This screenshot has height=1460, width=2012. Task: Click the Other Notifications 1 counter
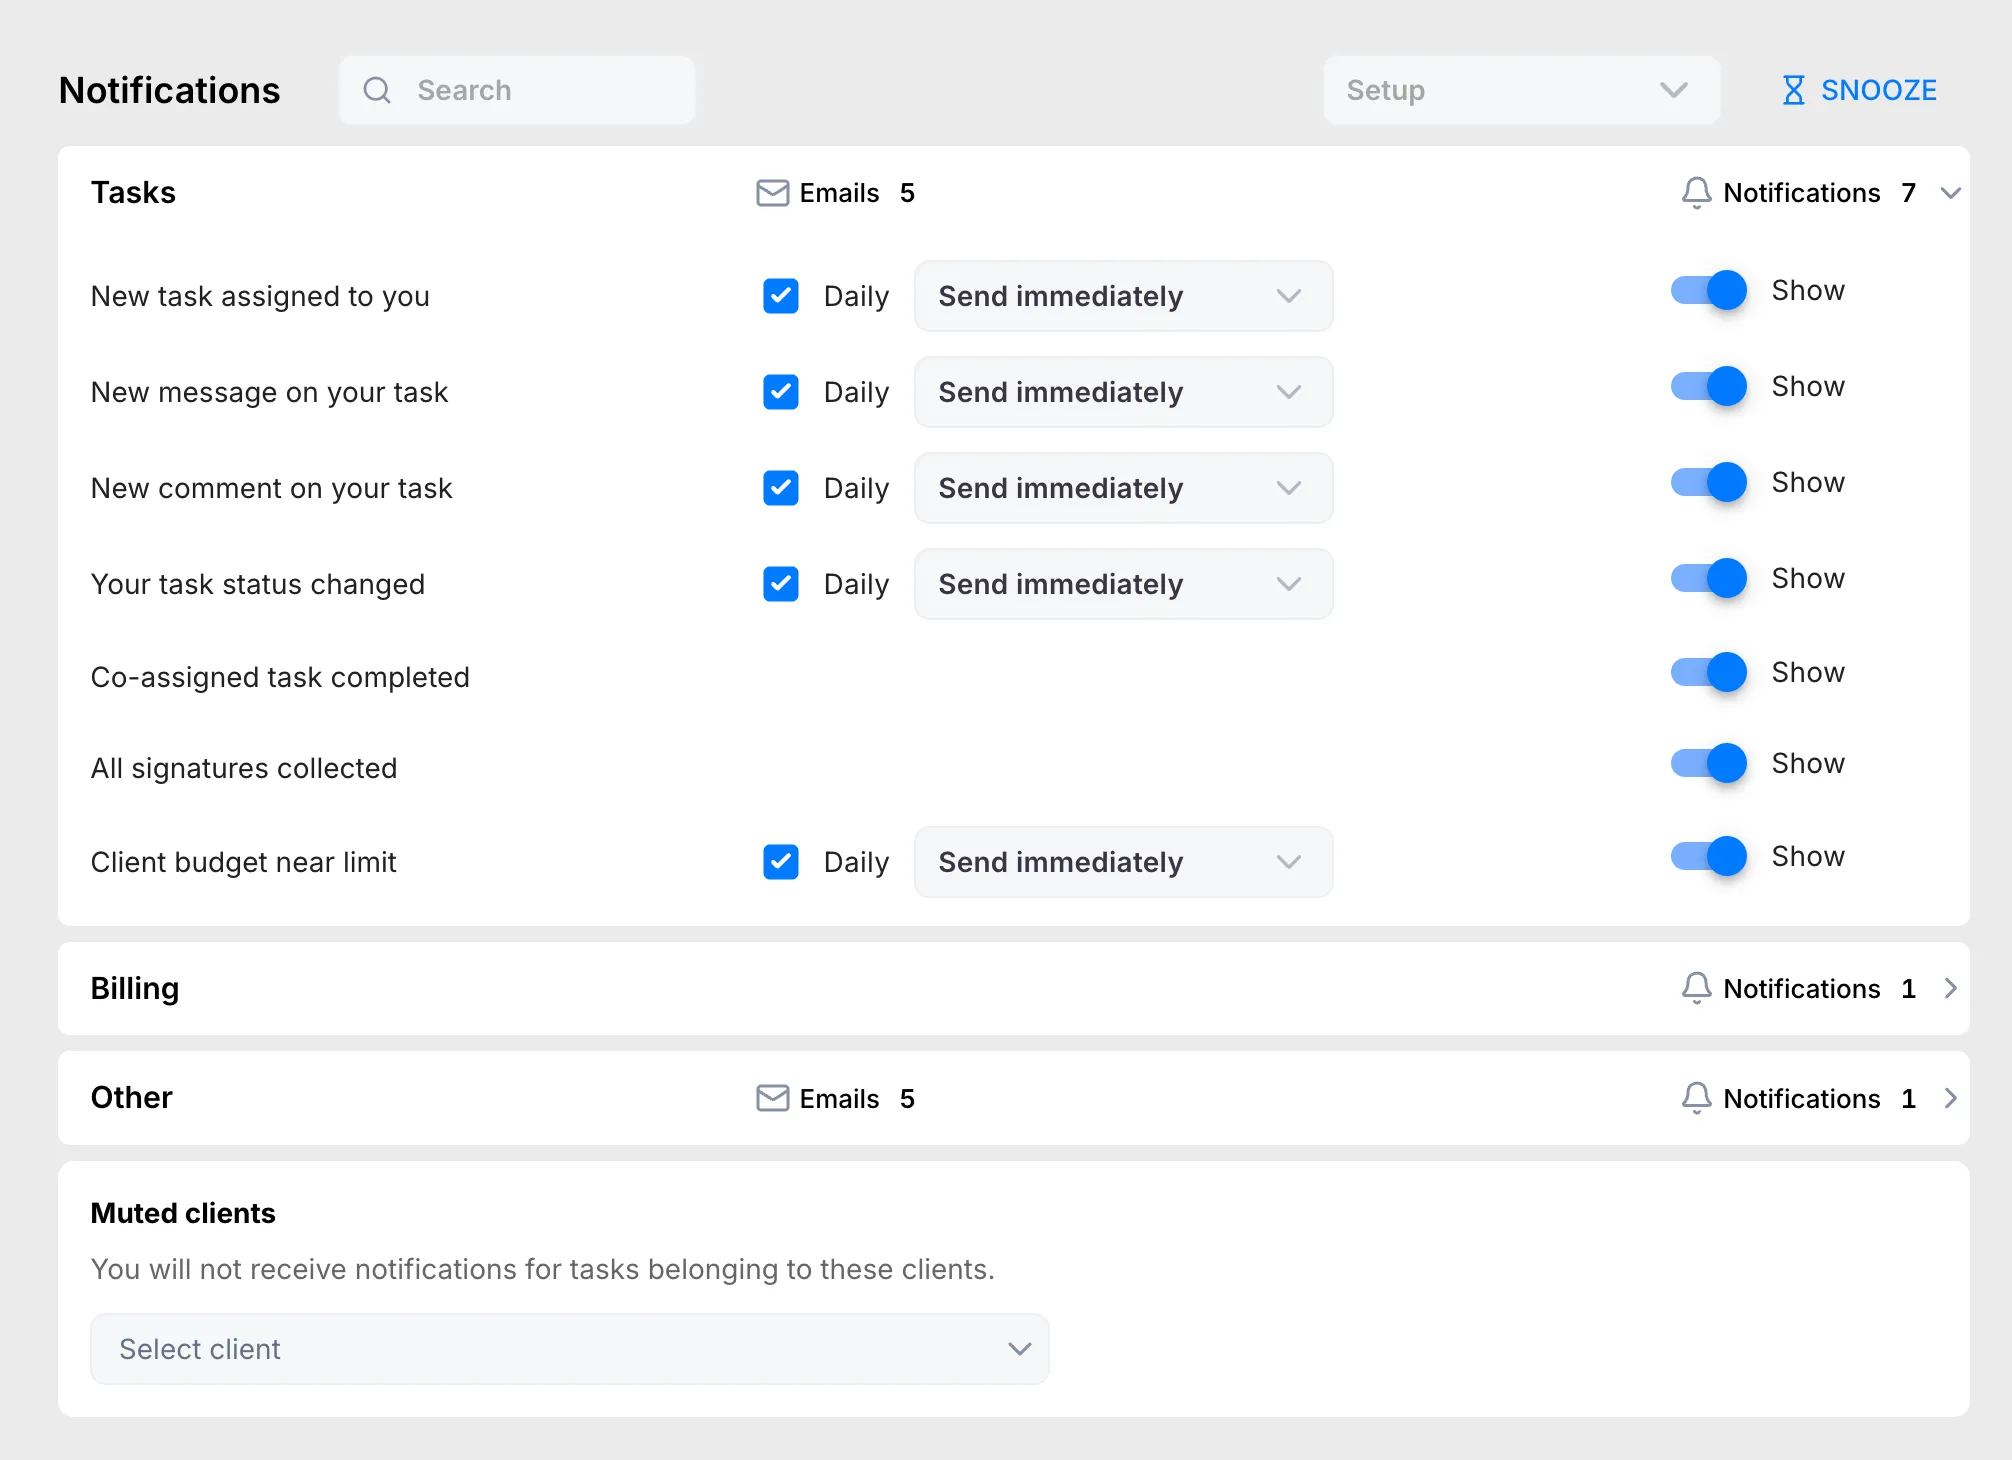(x=1800, y=1098)
